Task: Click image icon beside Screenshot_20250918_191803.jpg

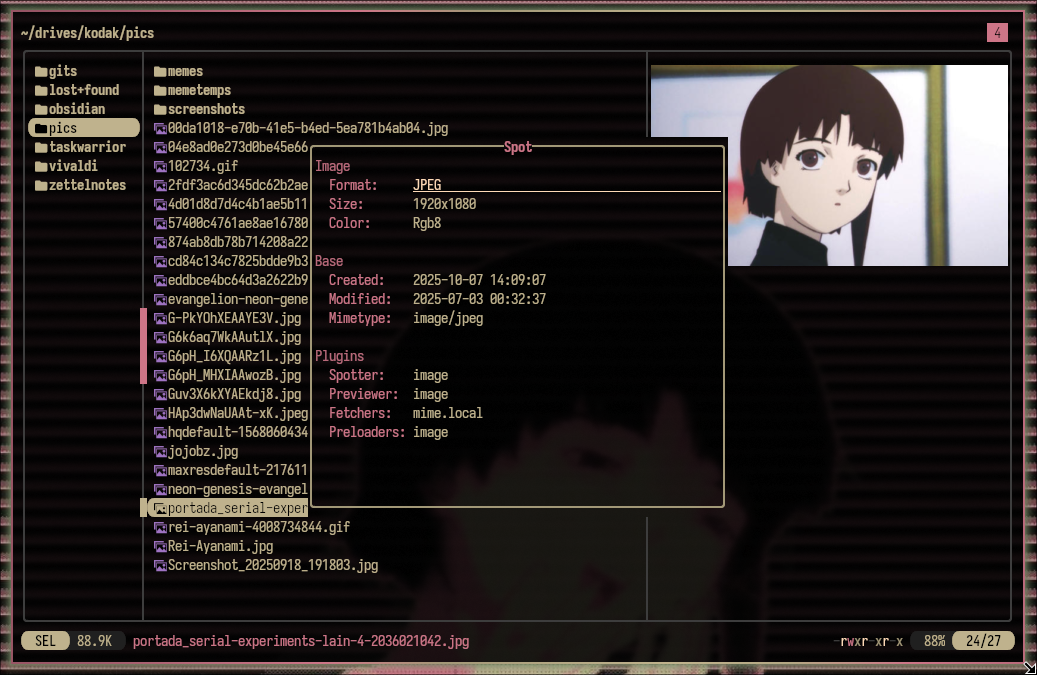Action: click(160, 566)
